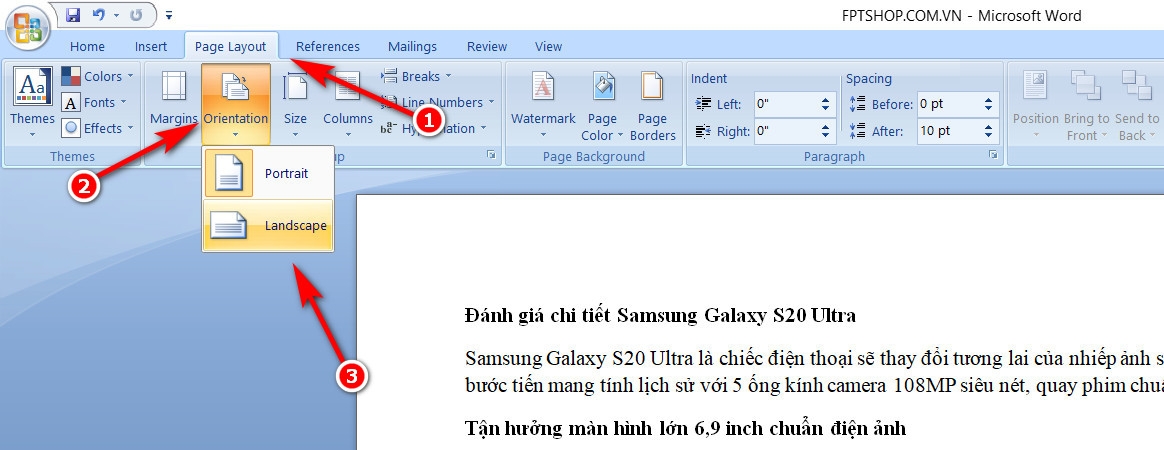Select the Page Layout tab
The height and width of the screenshot is (450, 1164).
click(x=230, y=46)
